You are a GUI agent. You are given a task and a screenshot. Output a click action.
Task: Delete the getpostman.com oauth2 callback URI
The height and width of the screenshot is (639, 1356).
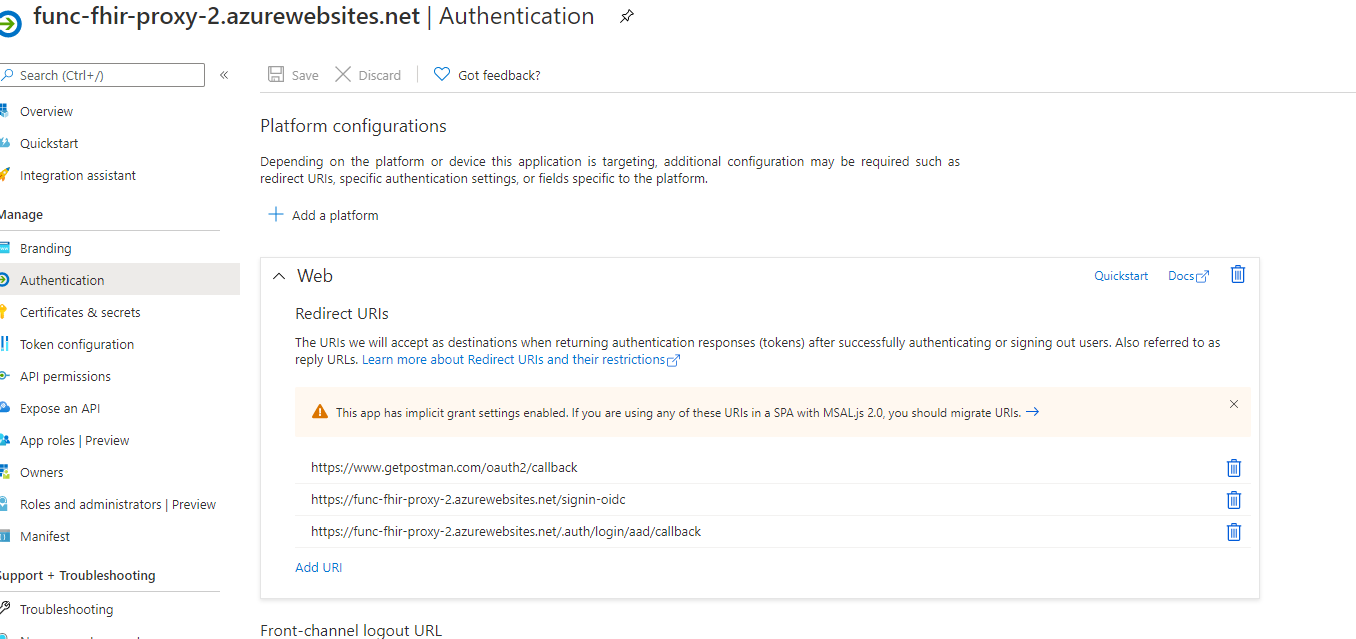(x=1233, y=468)
